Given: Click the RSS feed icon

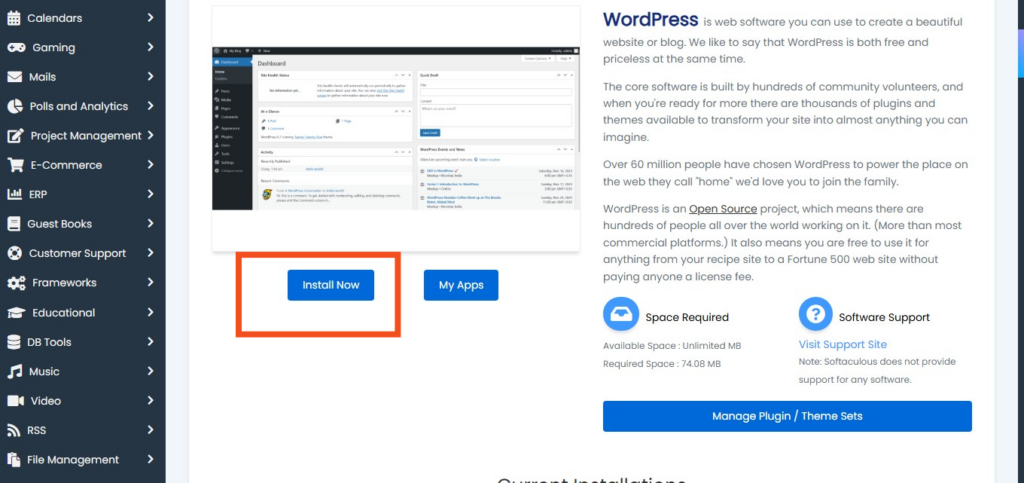Looking at the screenshot, I should click(x=14, y=431).
